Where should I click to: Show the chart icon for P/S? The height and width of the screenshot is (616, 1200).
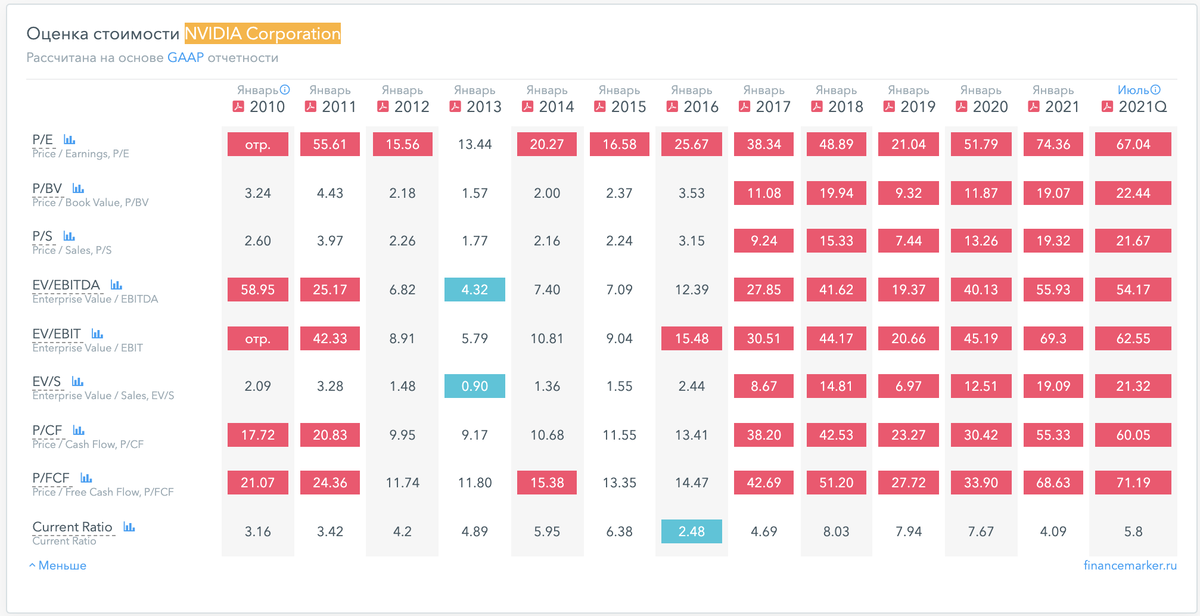pos(68,236)
